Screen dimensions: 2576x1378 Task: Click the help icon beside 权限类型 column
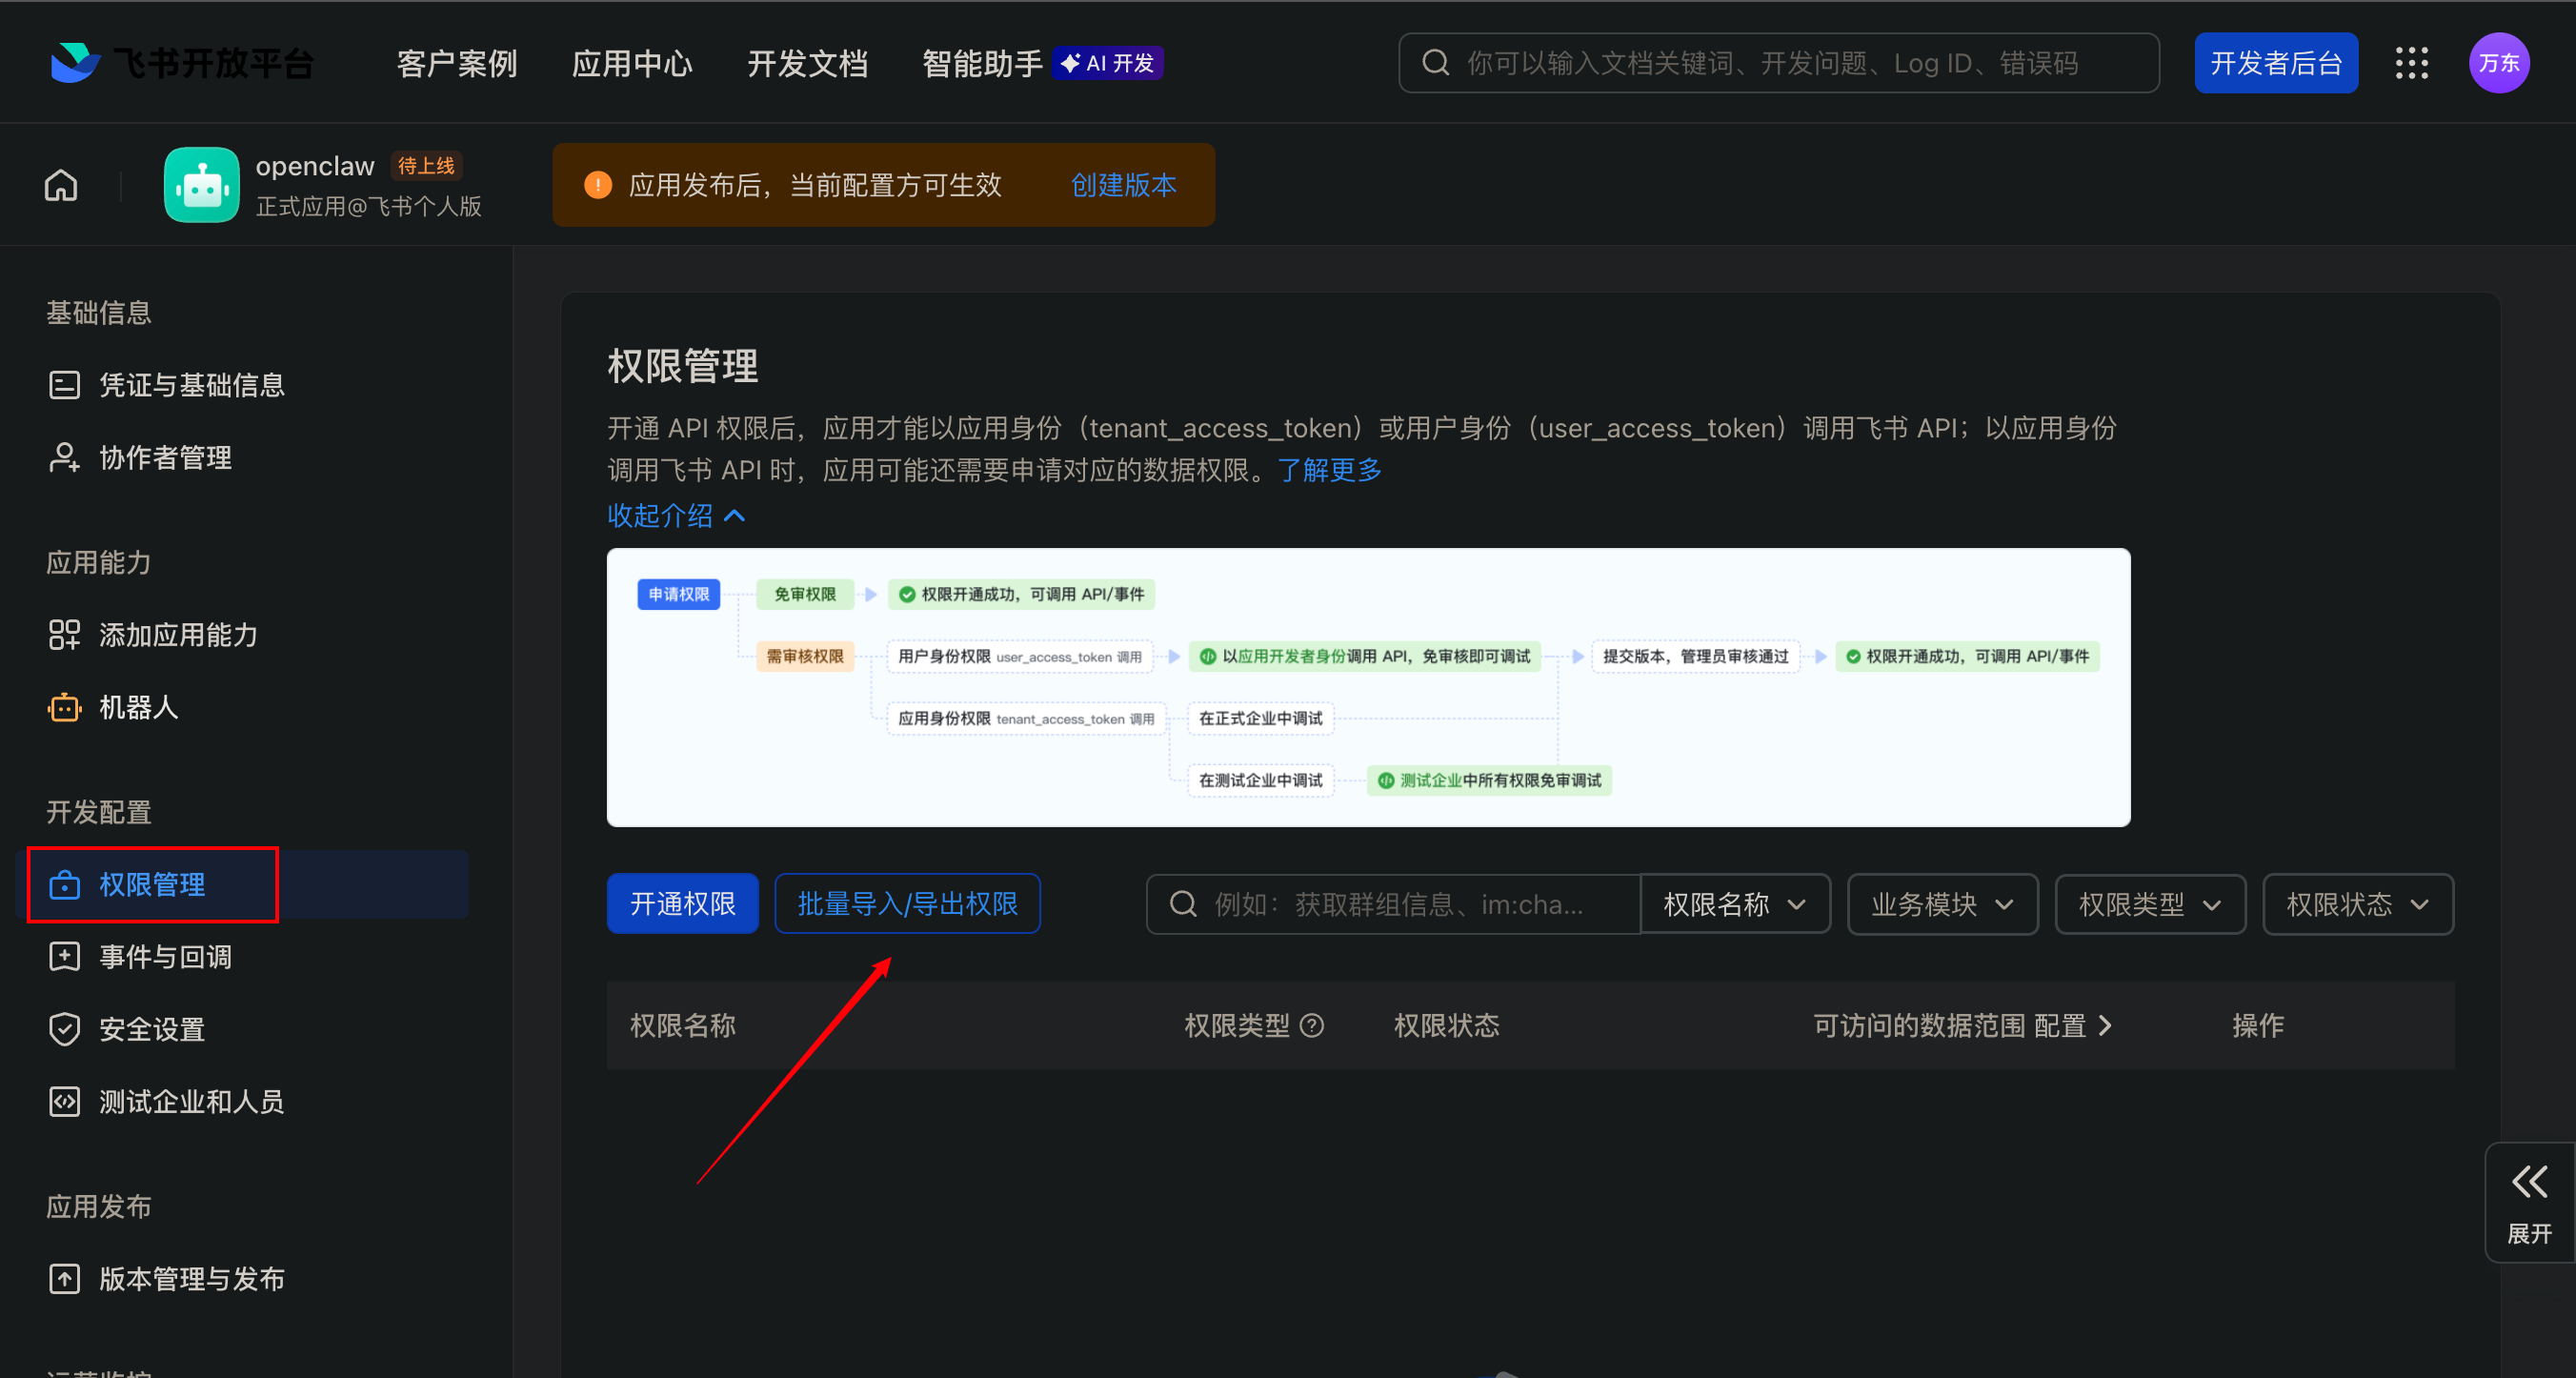pos(1311,1026)
